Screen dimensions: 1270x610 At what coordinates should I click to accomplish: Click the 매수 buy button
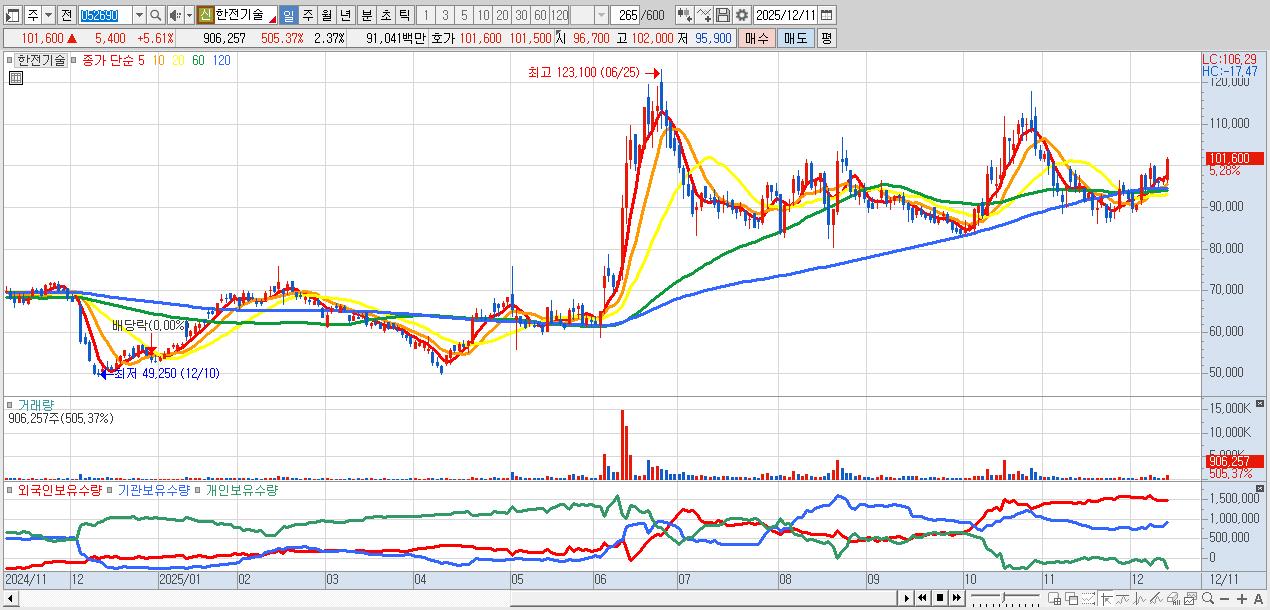point(757,38)
